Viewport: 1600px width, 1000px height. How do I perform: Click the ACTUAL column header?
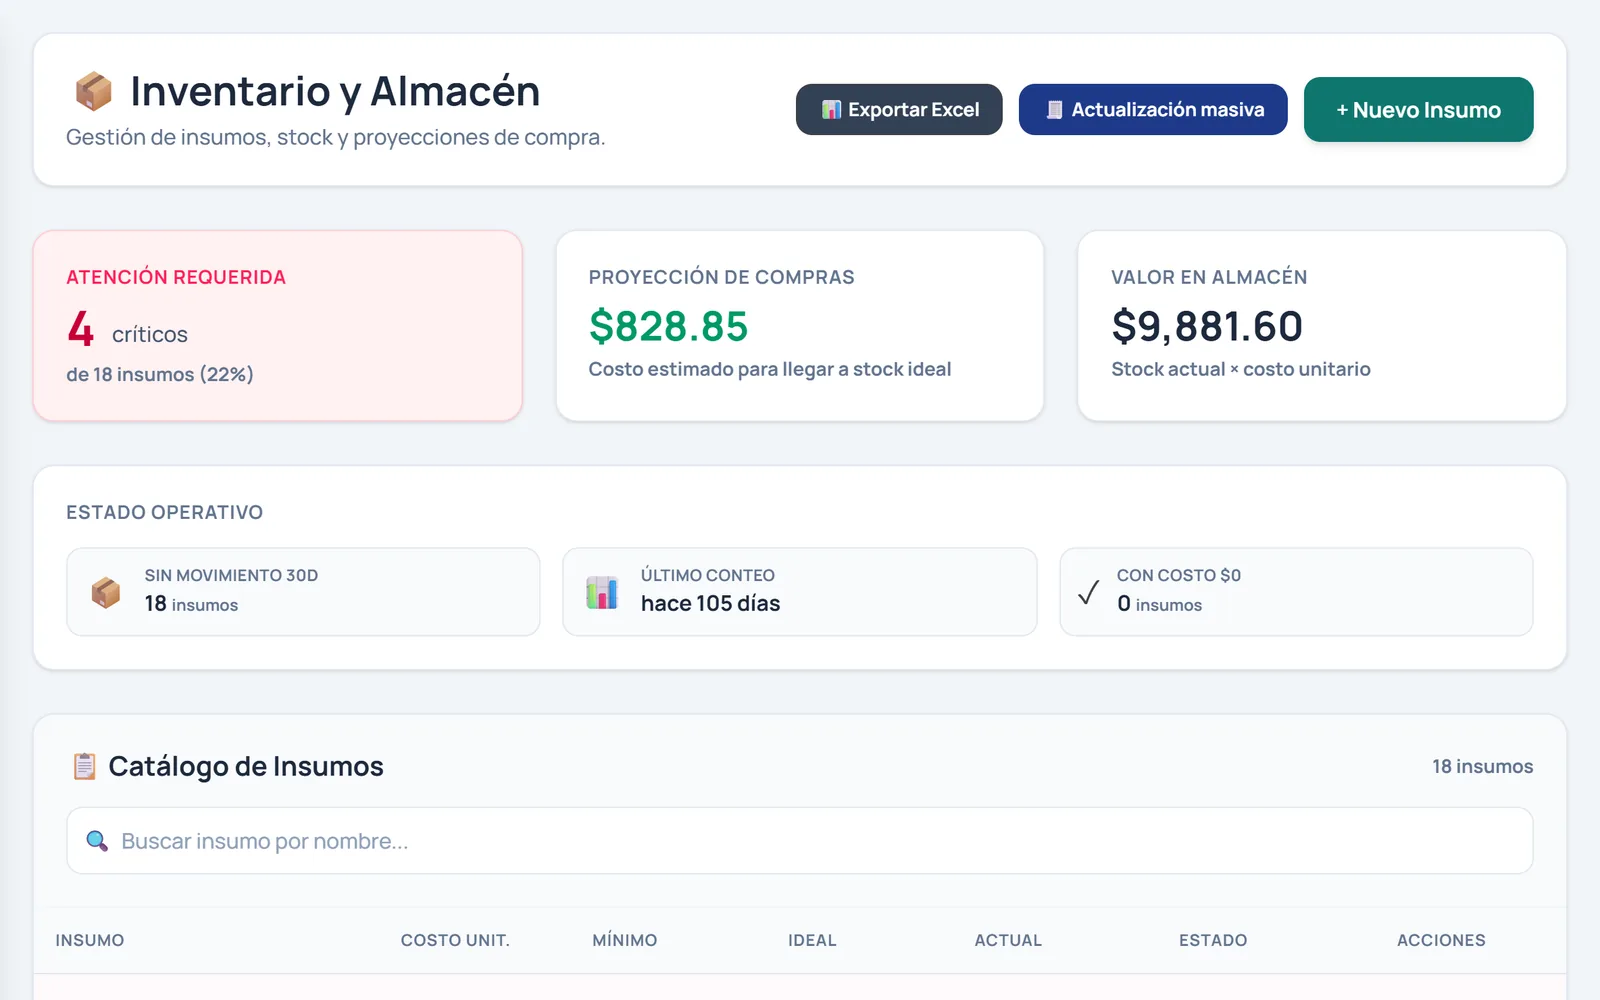tap(1008, 940)
